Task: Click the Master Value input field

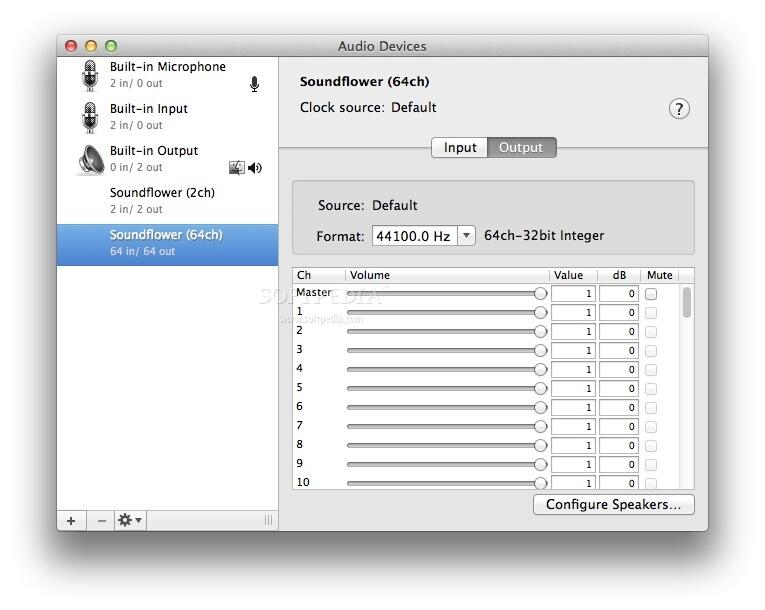Action: [x=573, y=294]
